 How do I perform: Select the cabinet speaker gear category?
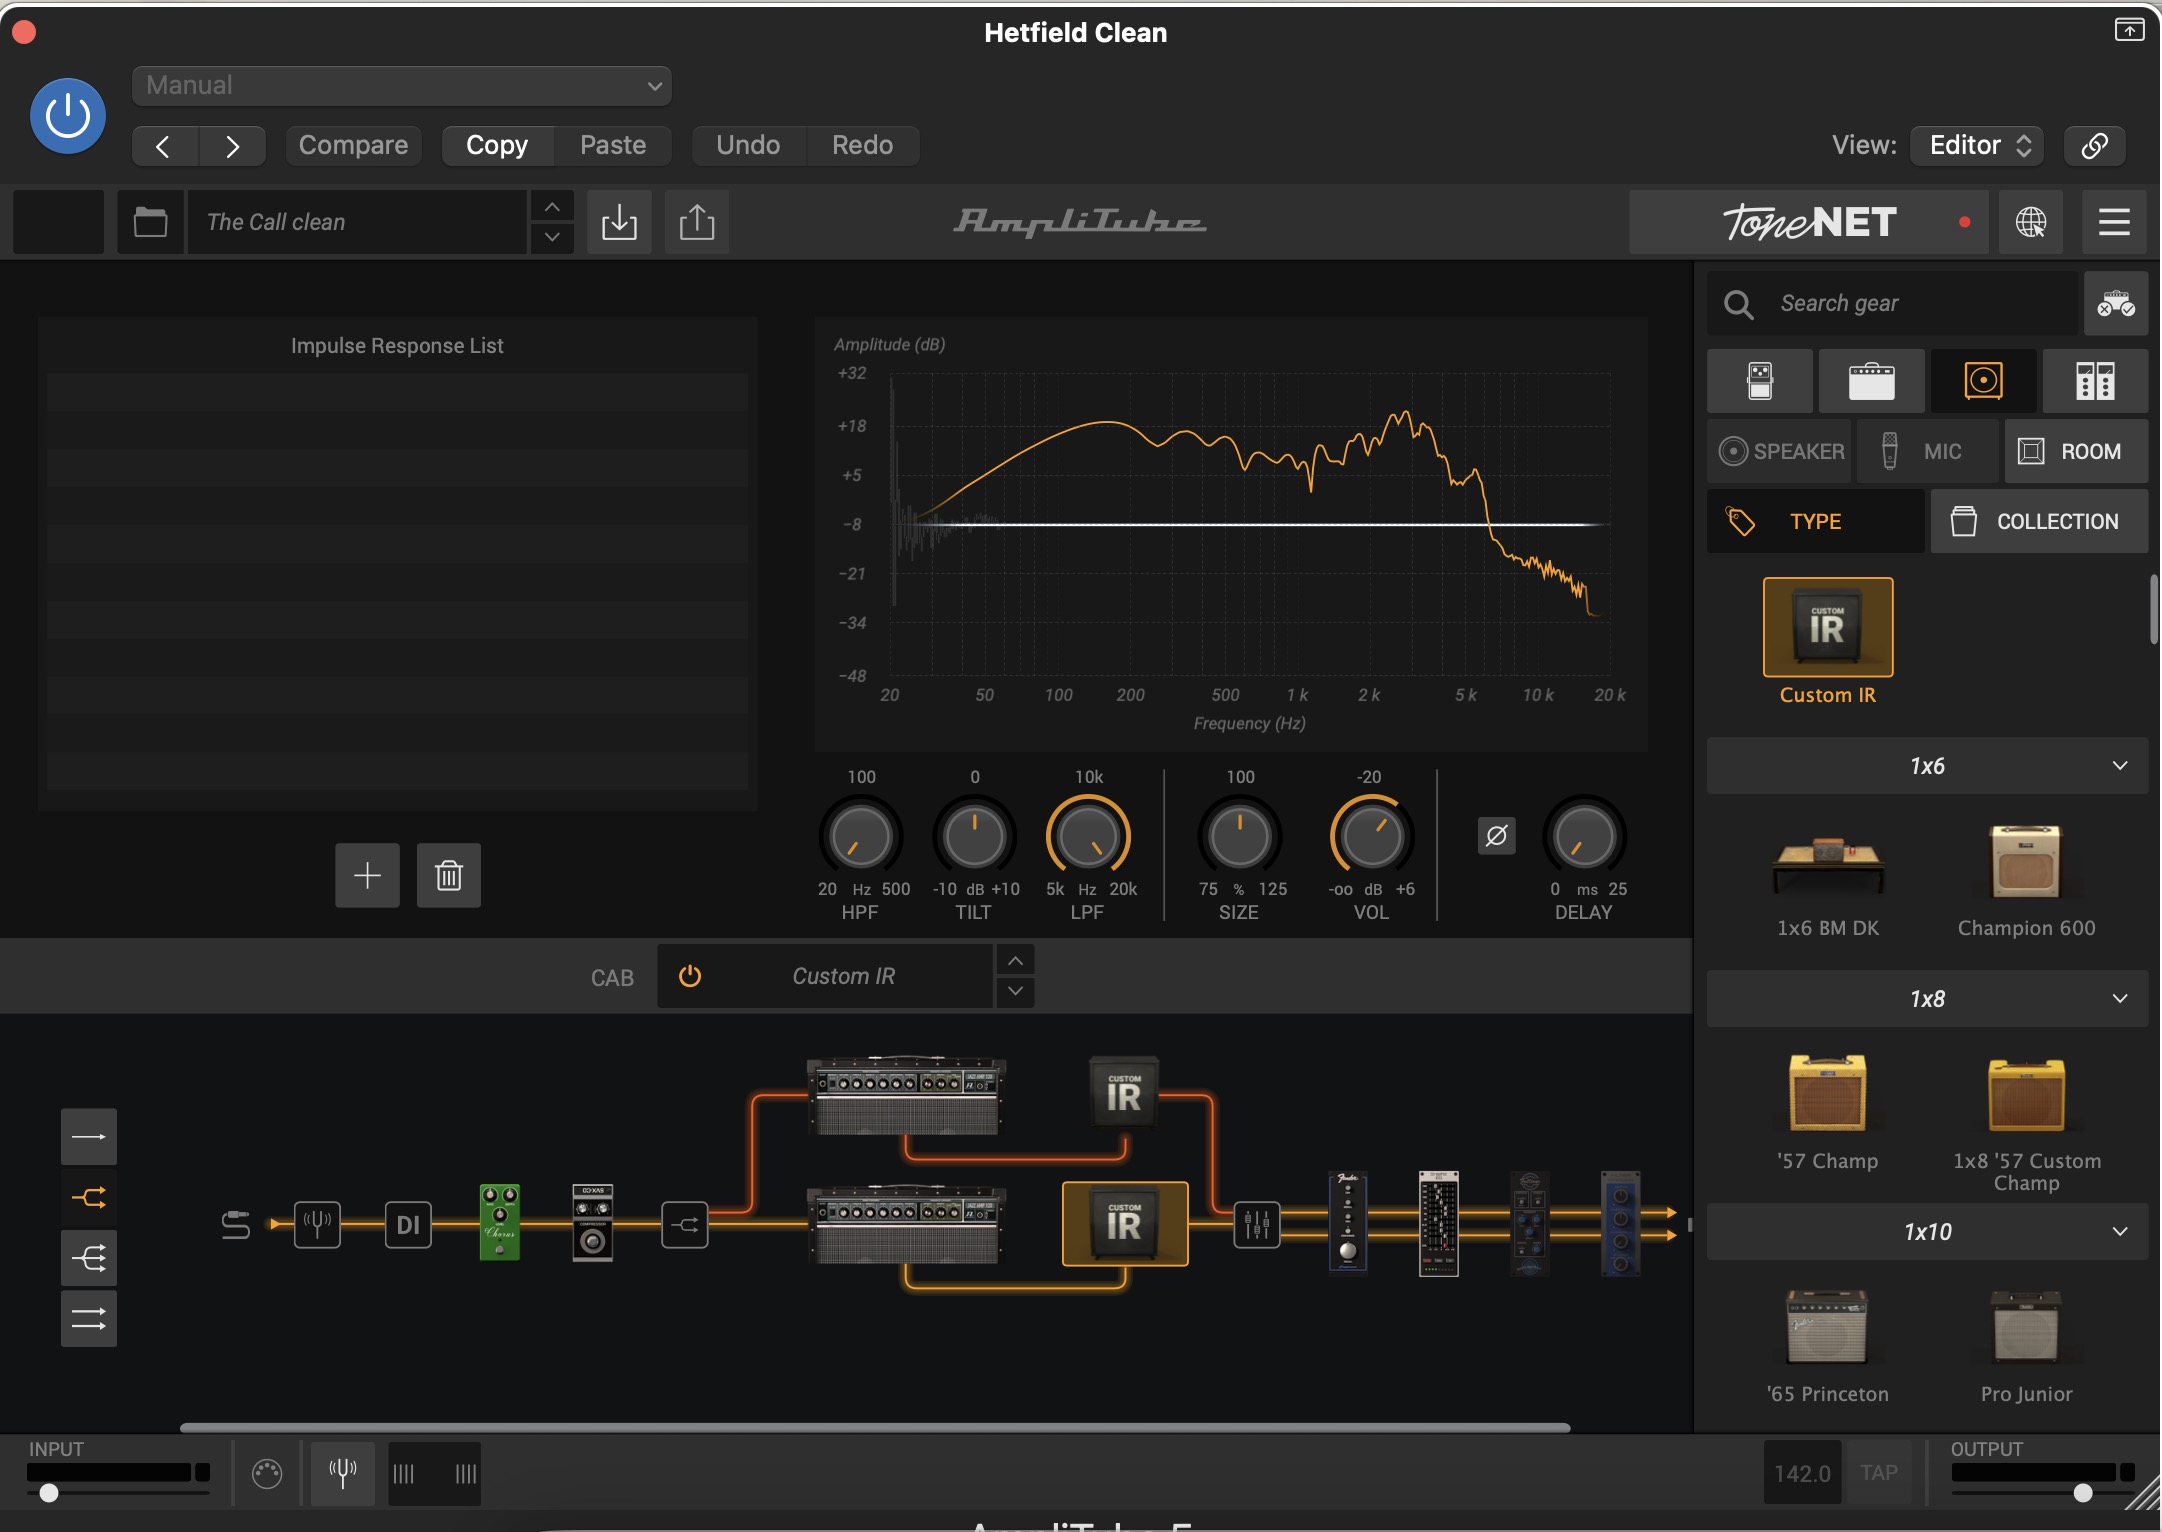coord(1983,381)
